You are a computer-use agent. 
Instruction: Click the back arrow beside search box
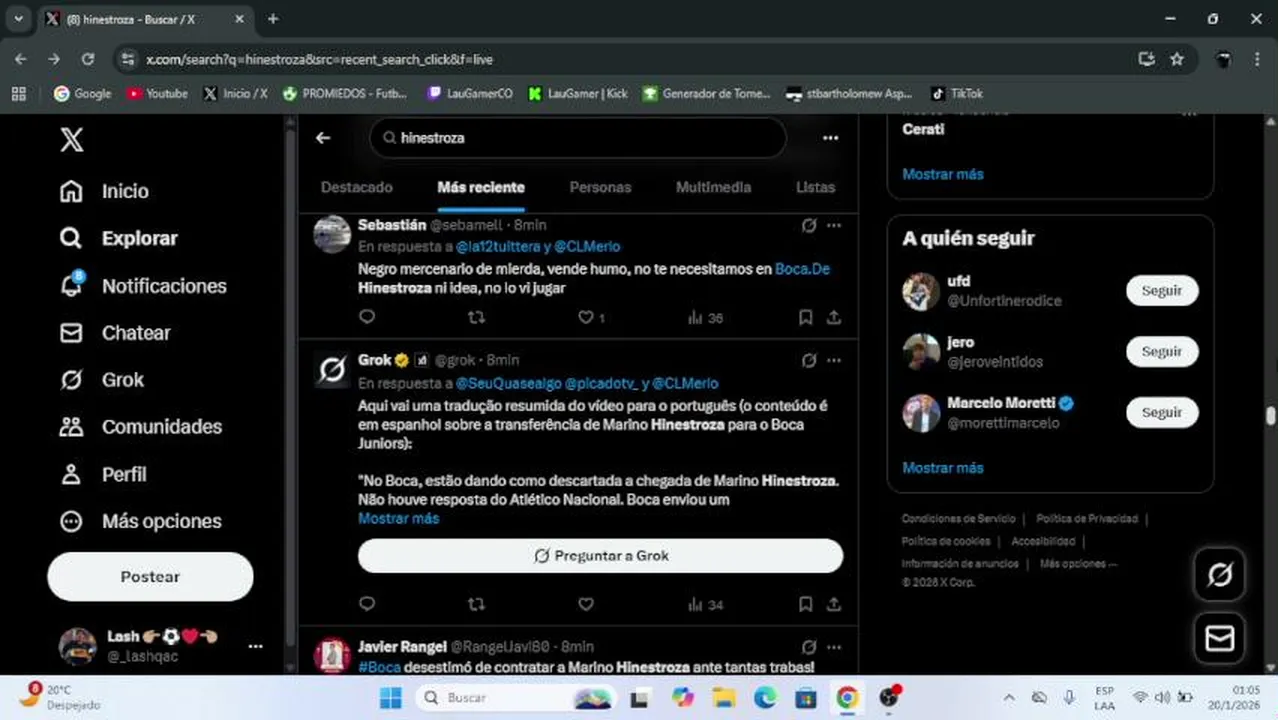pyautogui.click(x=323, y=138)
